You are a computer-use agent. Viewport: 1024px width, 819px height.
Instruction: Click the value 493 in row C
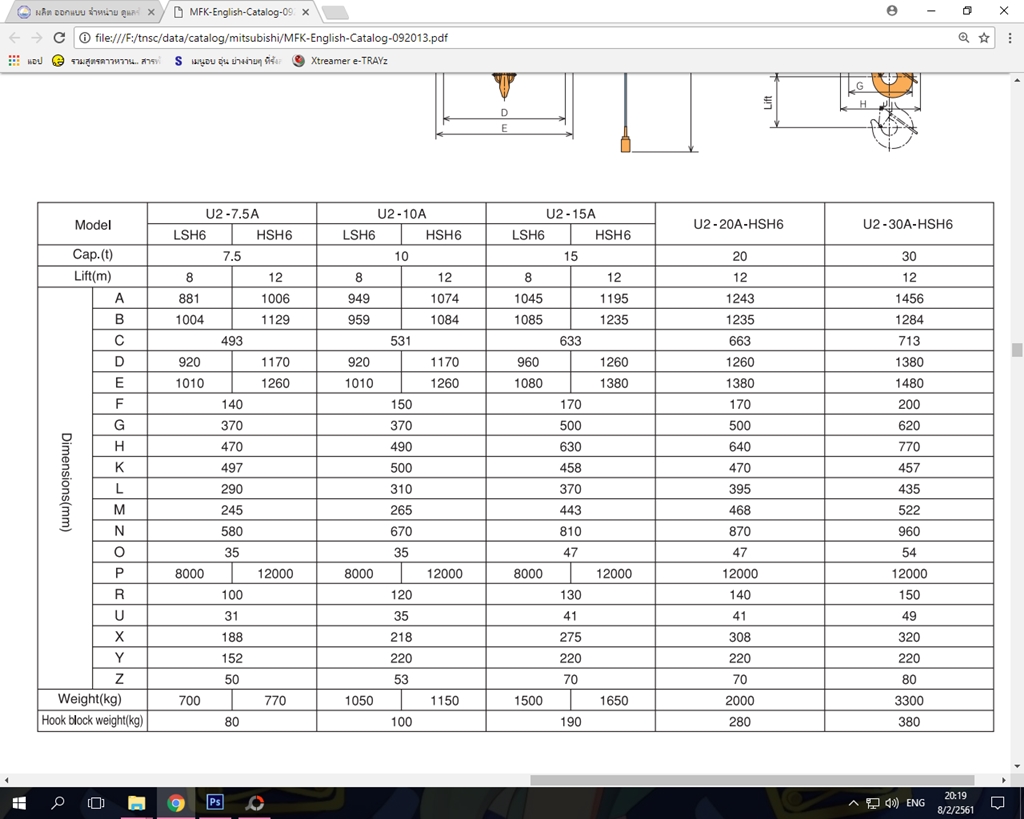pyautogui.click(x=232, y=341)
